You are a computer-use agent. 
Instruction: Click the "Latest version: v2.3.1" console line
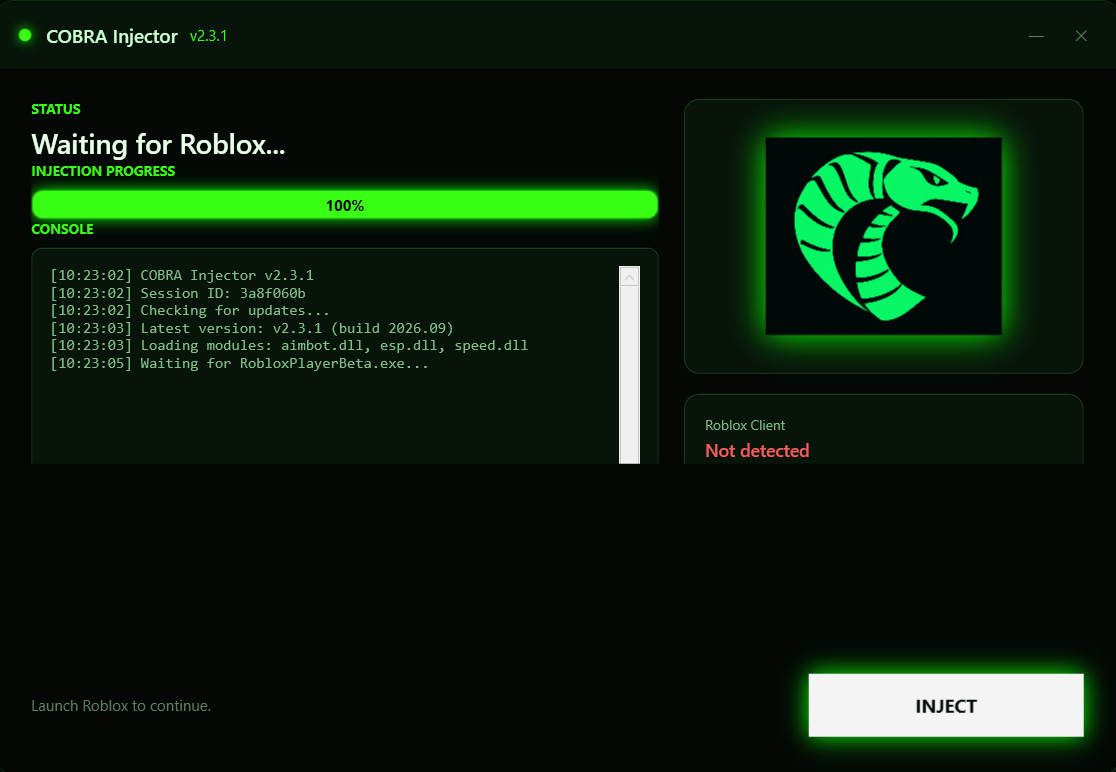252,328
